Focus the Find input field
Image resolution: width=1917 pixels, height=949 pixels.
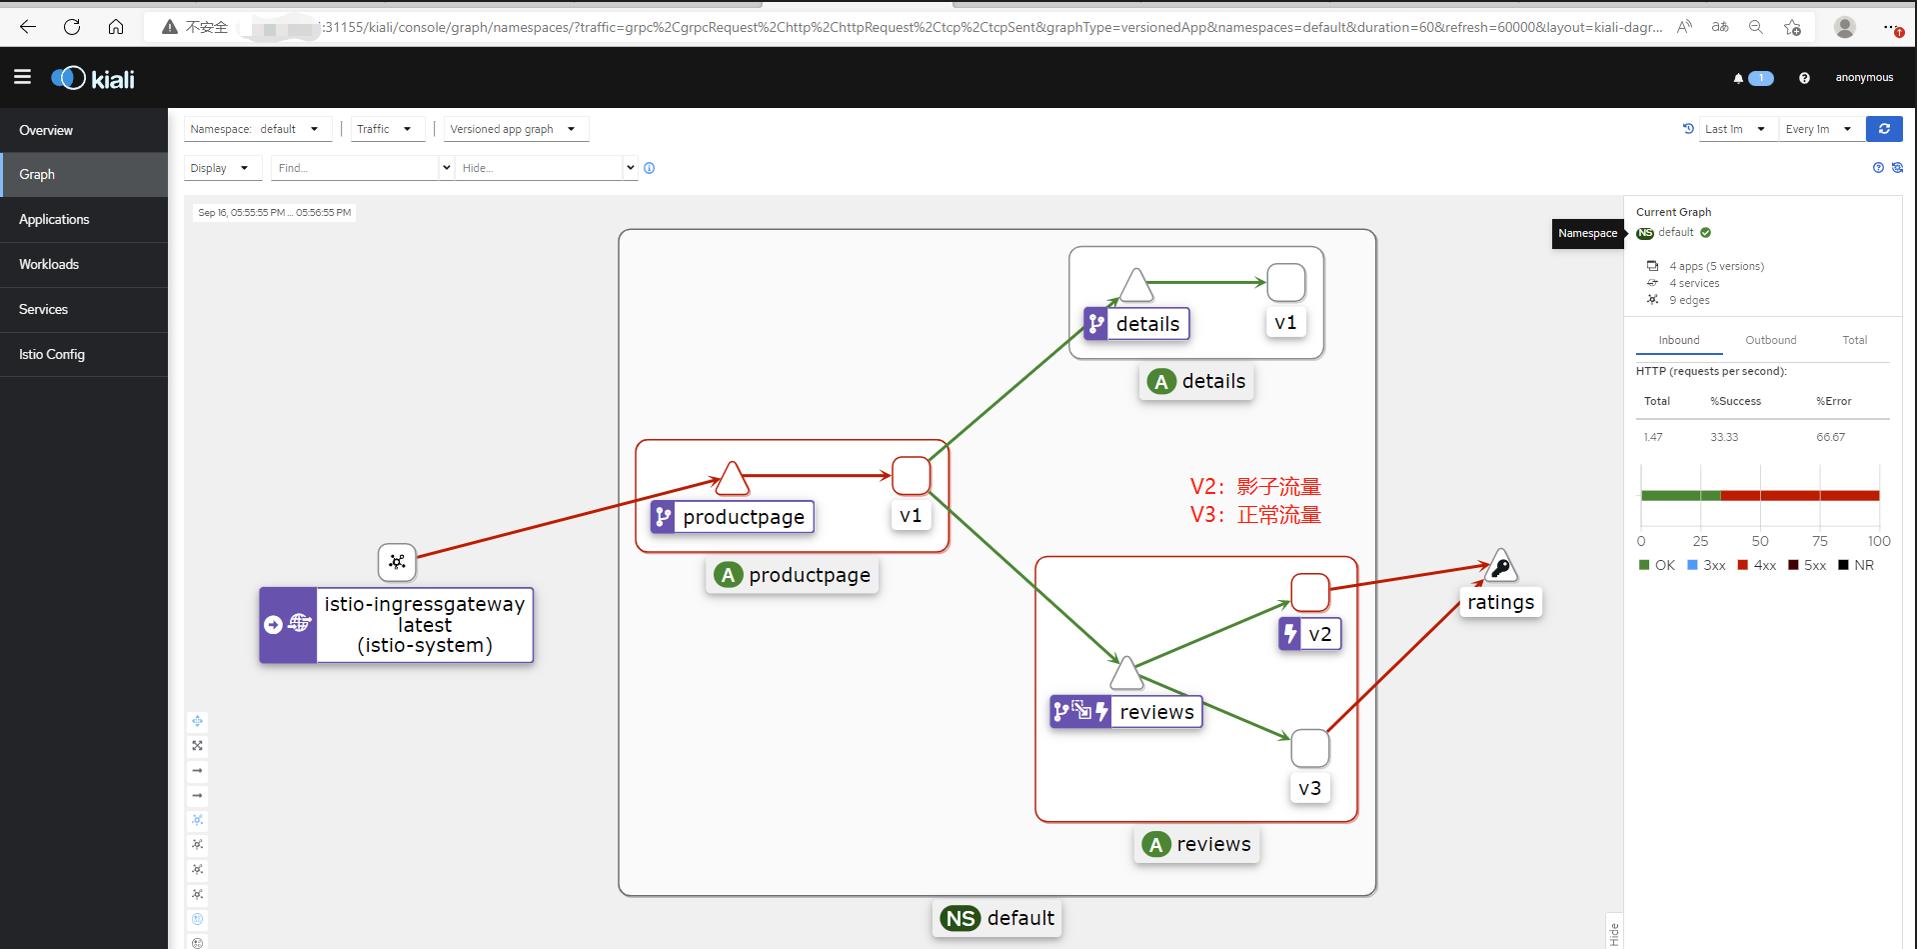(355, 168)
